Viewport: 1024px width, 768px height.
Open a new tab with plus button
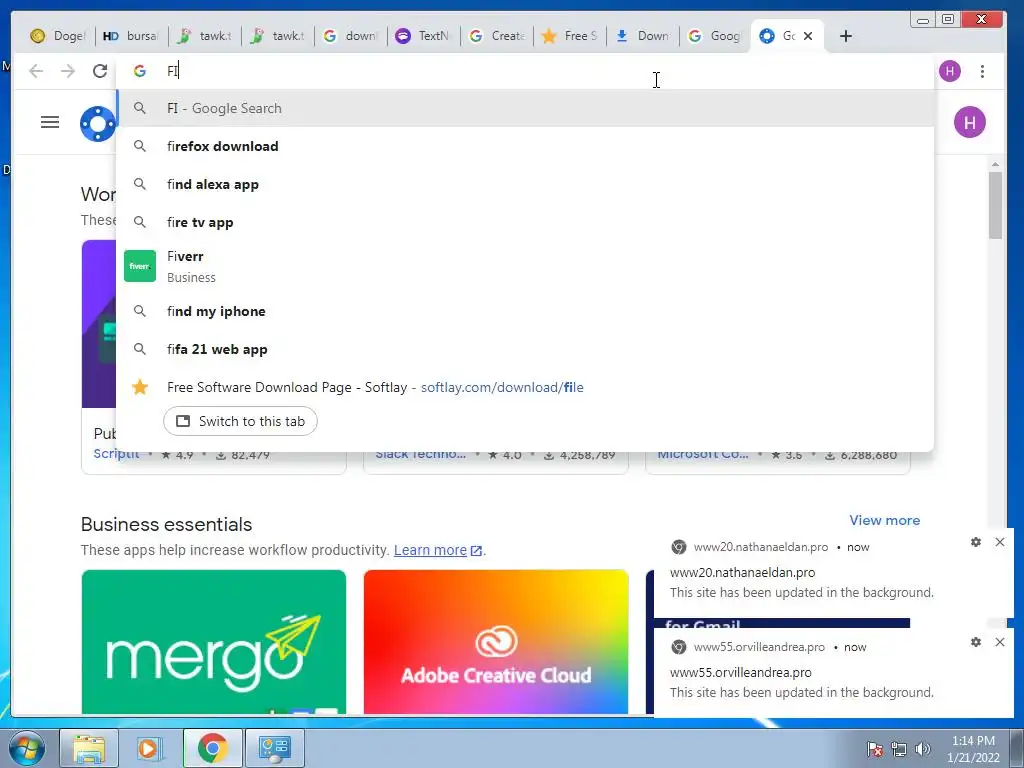pos(846,36)
